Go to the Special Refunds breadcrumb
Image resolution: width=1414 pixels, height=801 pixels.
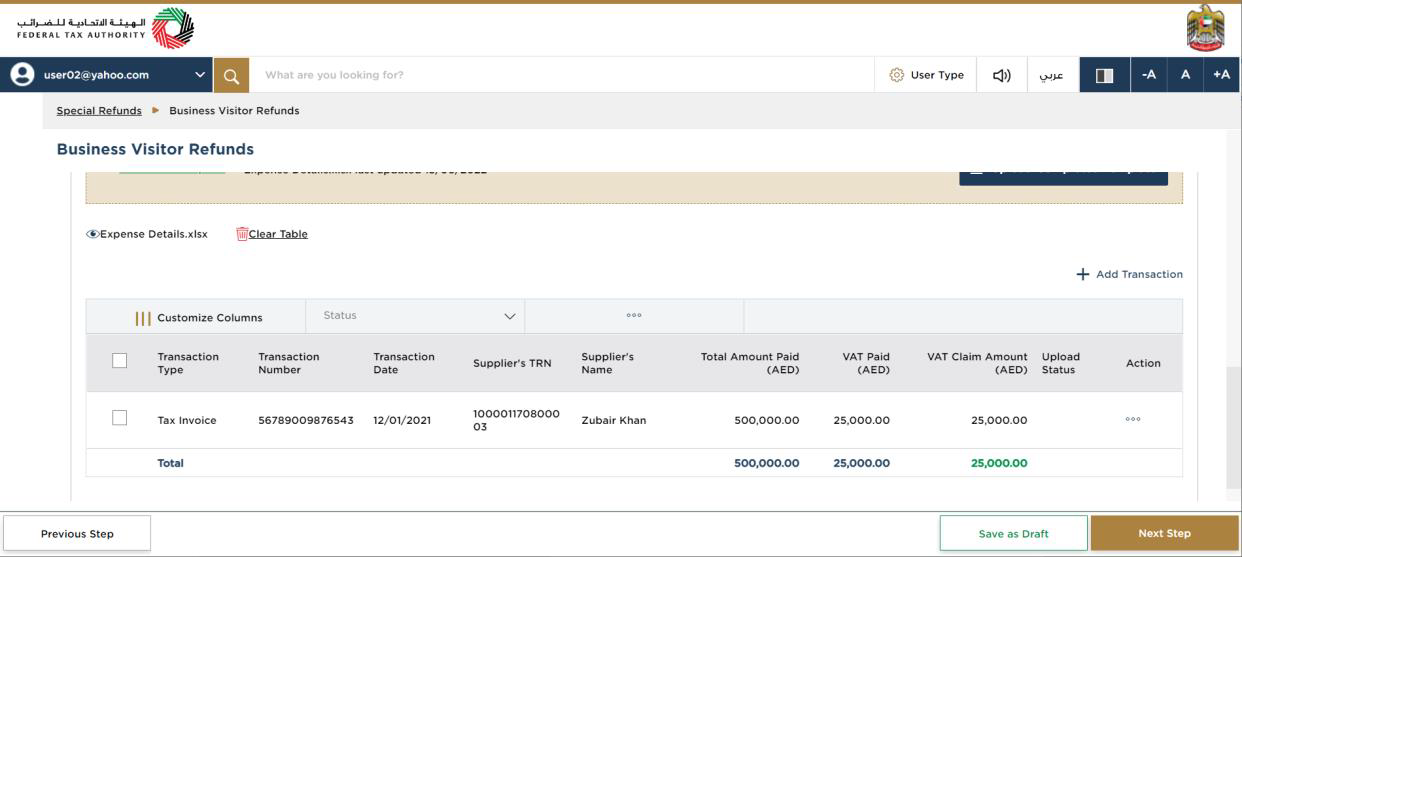99,111
